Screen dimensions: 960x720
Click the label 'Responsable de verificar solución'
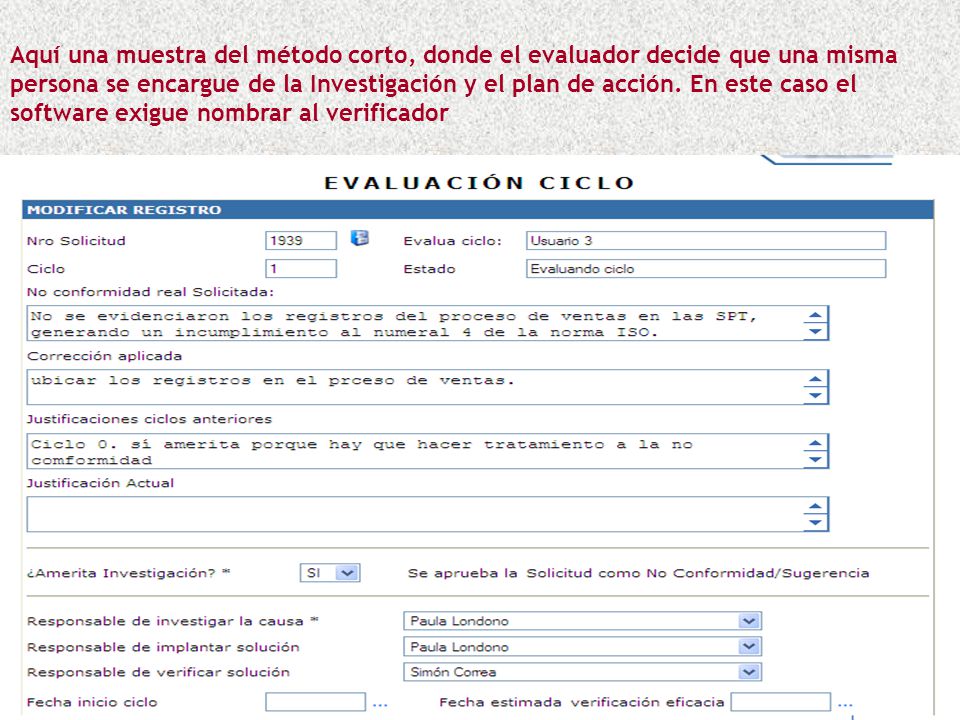click(x=159, y=672)
